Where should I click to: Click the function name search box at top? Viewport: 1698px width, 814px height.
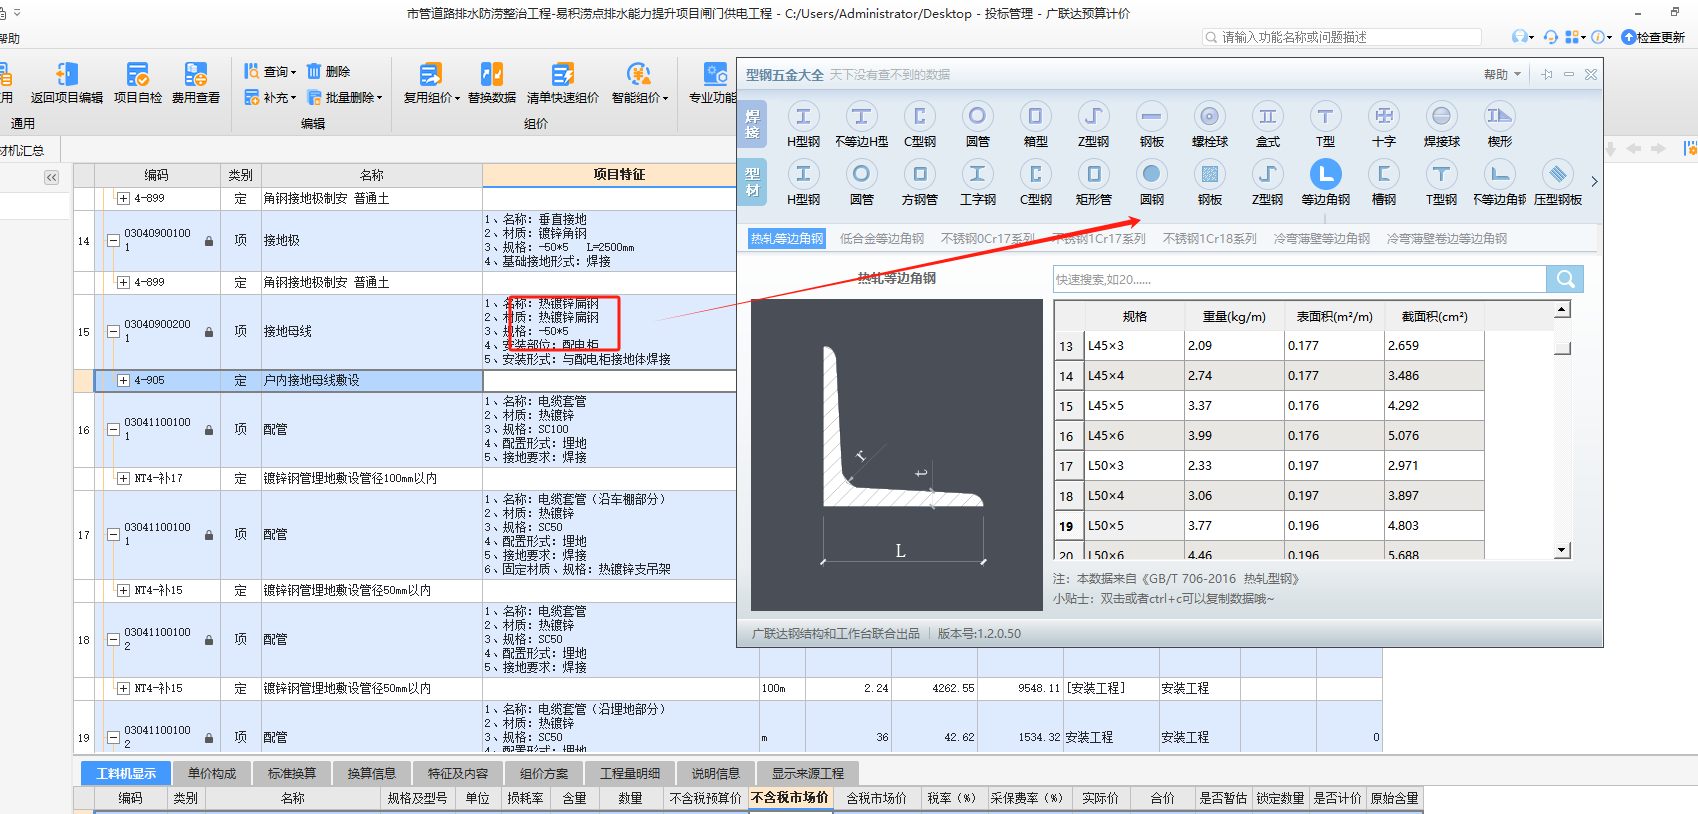click(x=1342, y=37)
